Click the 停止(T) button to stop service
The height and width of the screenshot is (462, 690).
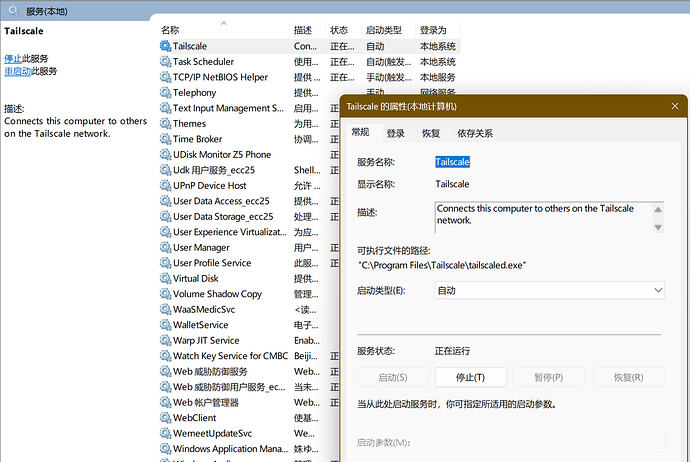[470, 378]
